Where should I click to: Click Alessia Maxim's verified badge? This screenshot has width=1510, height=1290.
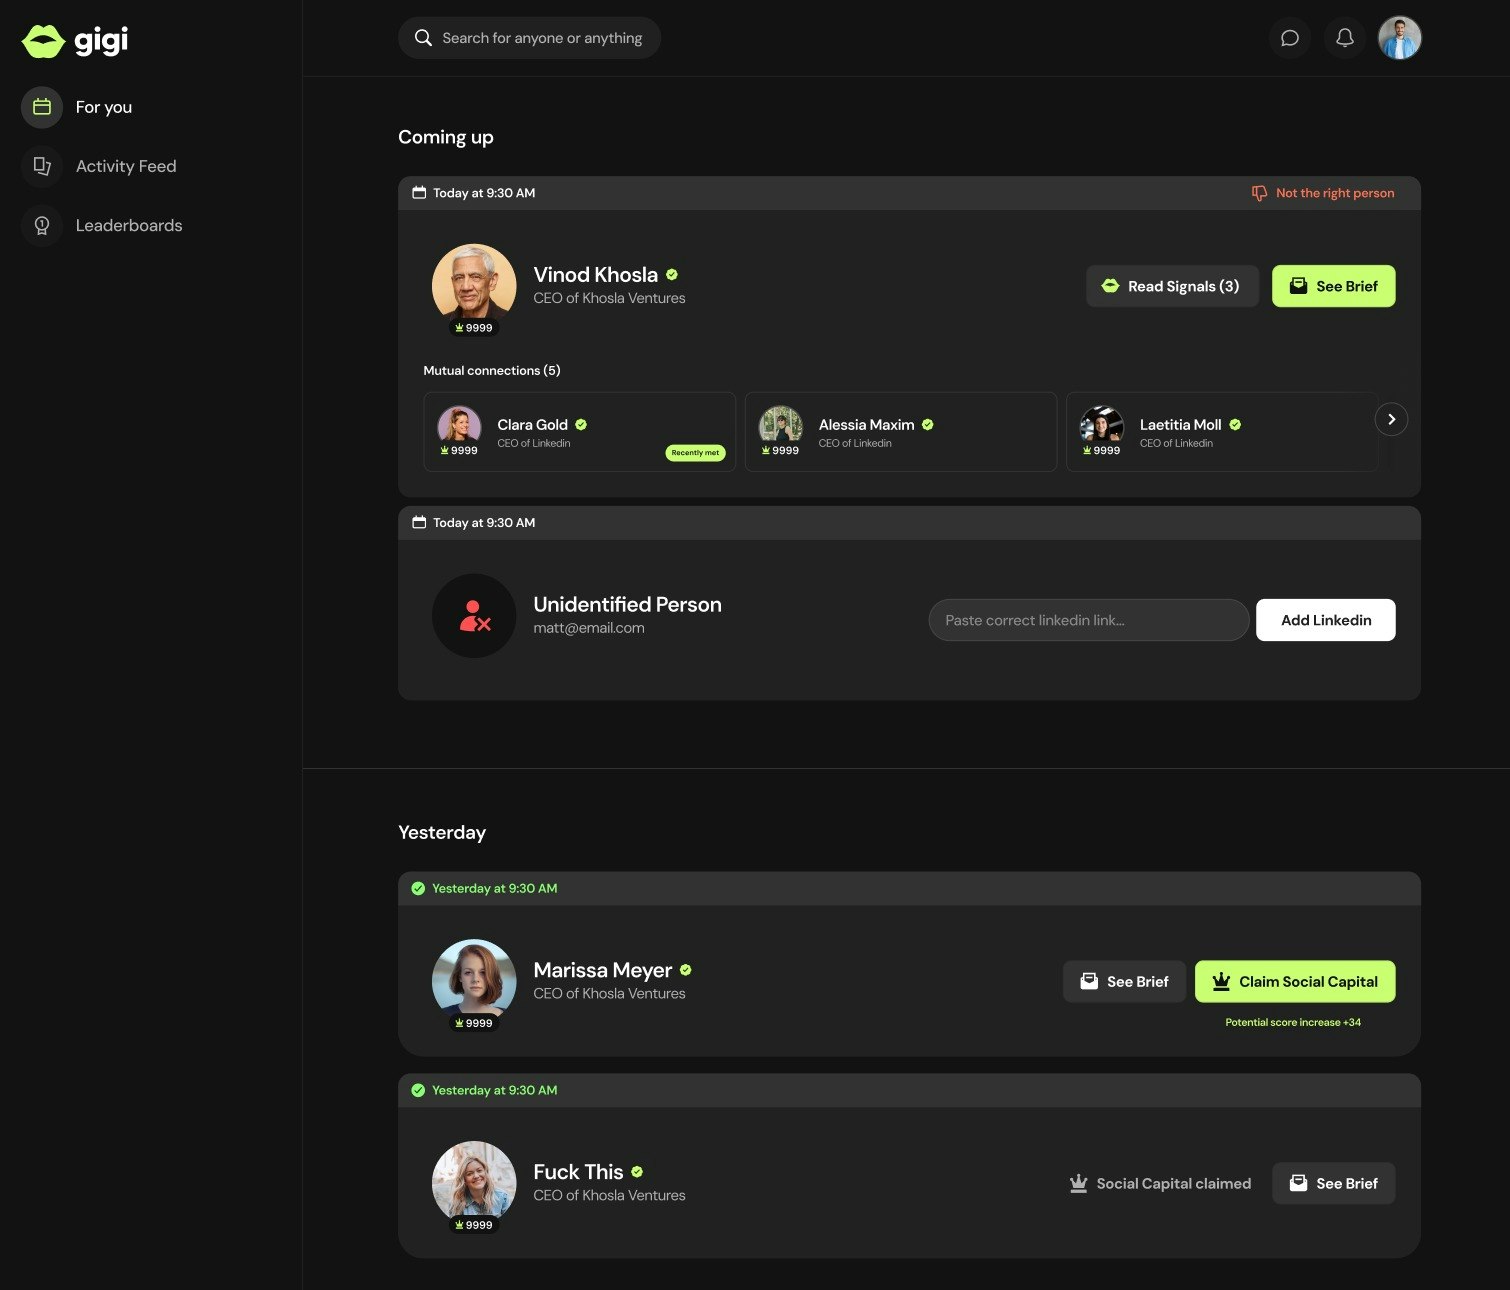(928, 425)
